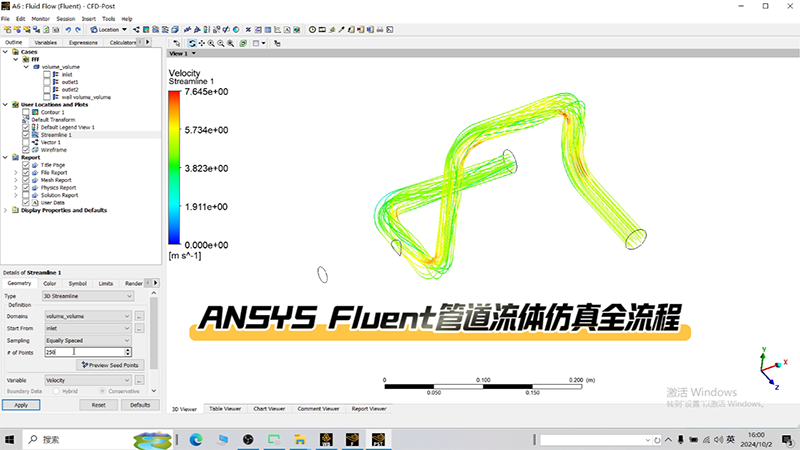Click the Animation film icon in toolbar
The height and width of the screenshot is (450, 800).
click(322, 30)
